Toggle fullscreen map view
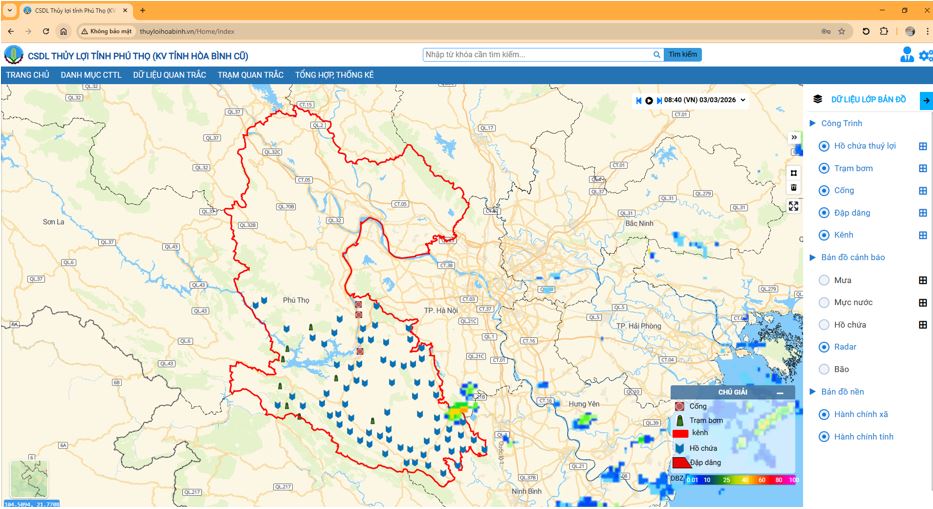The image size is (933, 509). pos(794,206)
